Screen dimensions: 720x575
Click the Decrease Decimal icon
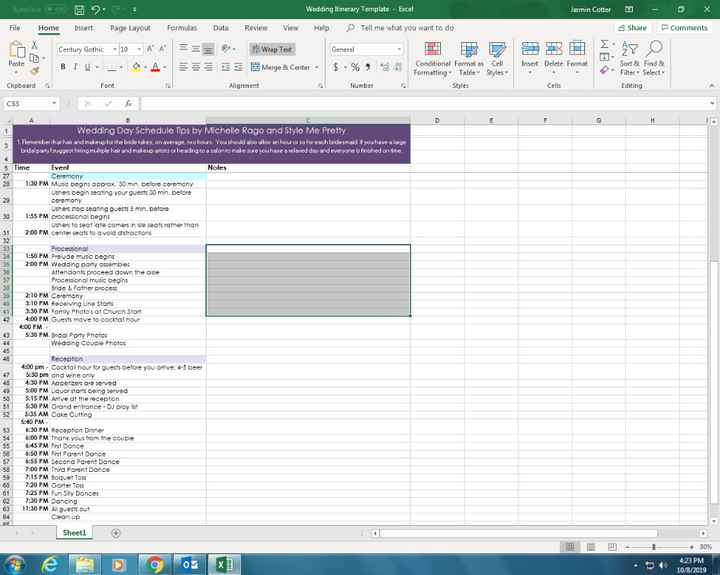coord(398,68)
